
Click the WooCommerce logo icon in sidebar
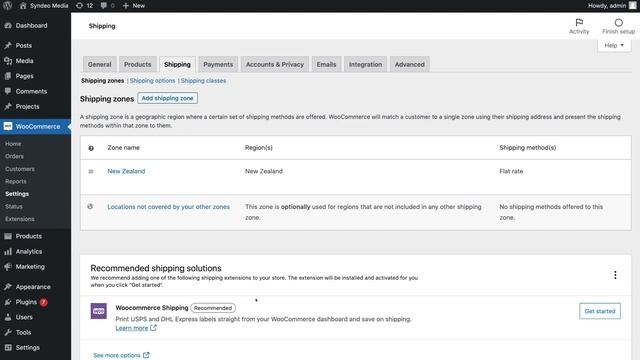tap(8, 127)
